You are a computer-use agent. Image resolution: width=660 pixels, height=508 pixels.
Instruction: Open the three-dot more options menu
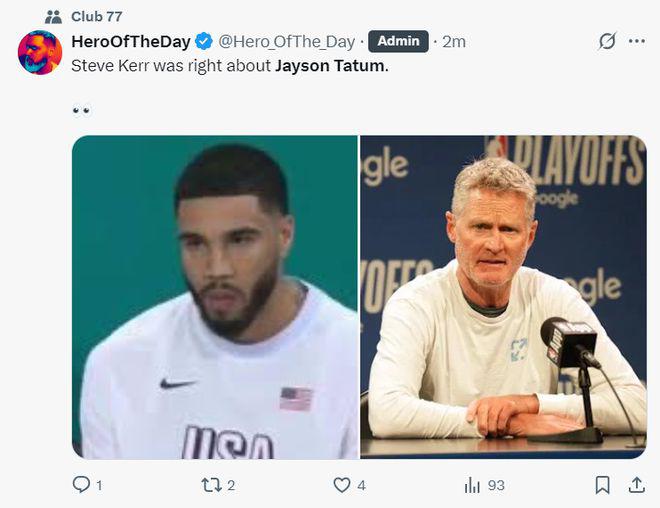click(x=636, y=41)
